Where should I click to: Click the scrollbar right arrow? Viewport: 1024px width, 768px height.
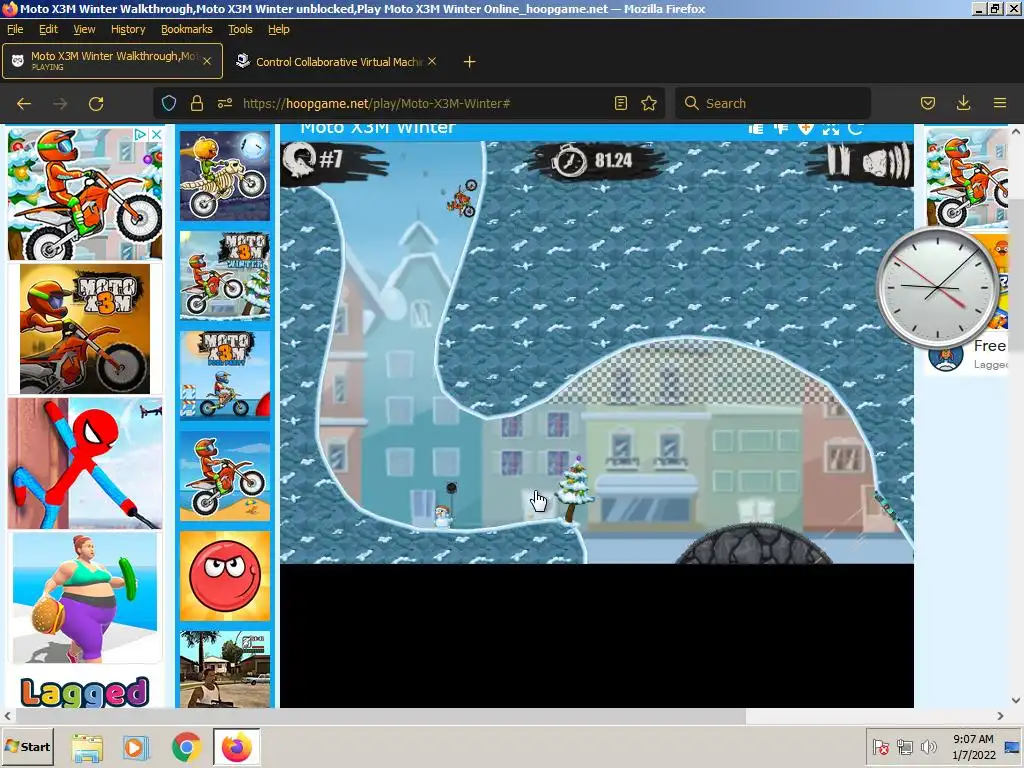(1000, 716)
